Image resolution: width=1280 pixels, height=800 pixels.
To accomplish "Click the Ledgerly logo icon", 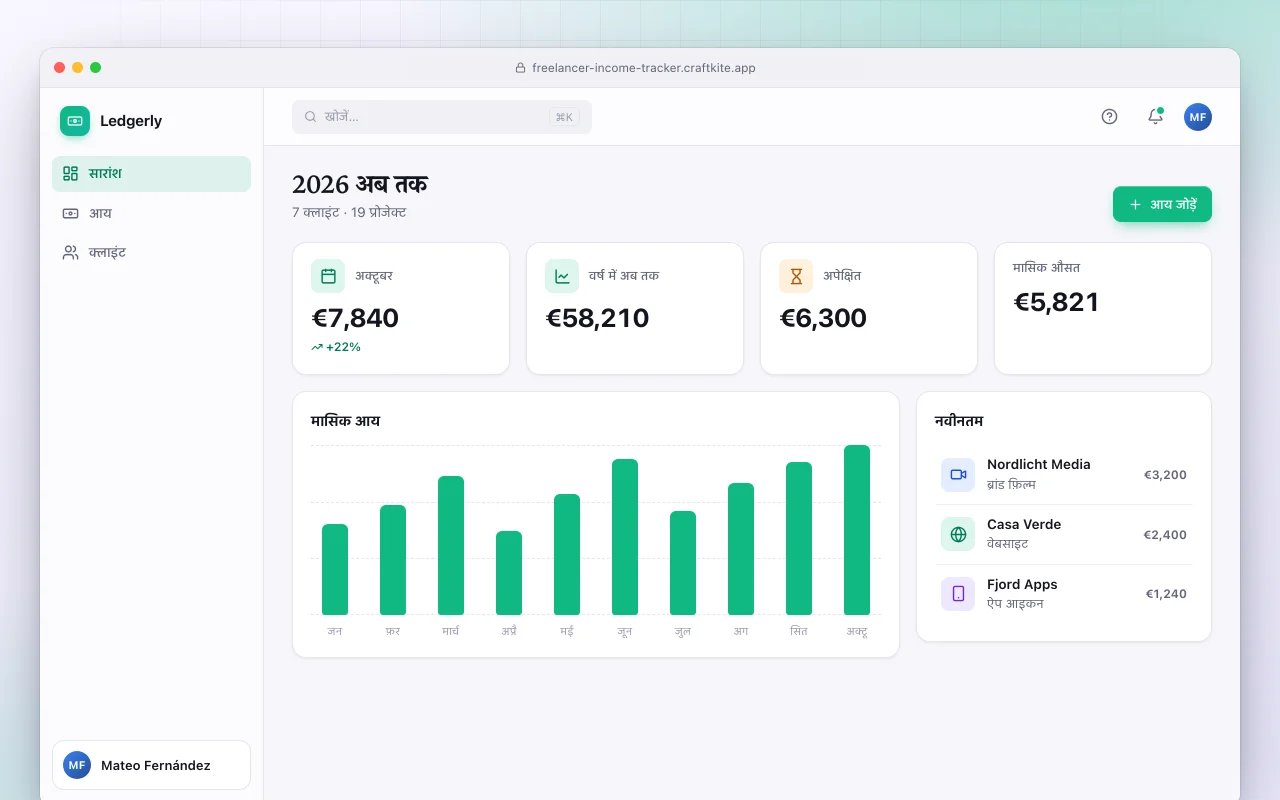I will pyautogui.click(x=75, y=121).
